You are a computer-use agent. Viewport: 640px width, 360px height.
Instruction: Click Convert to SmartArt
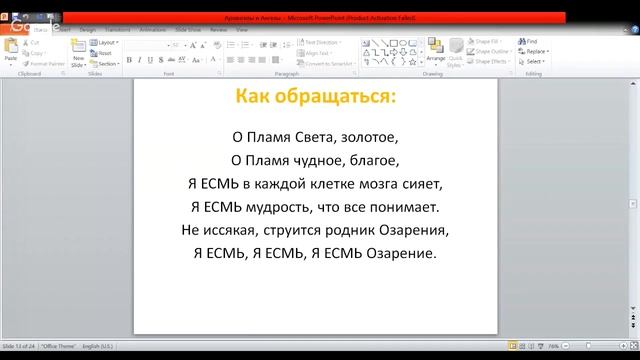click(x=326, y=64)
